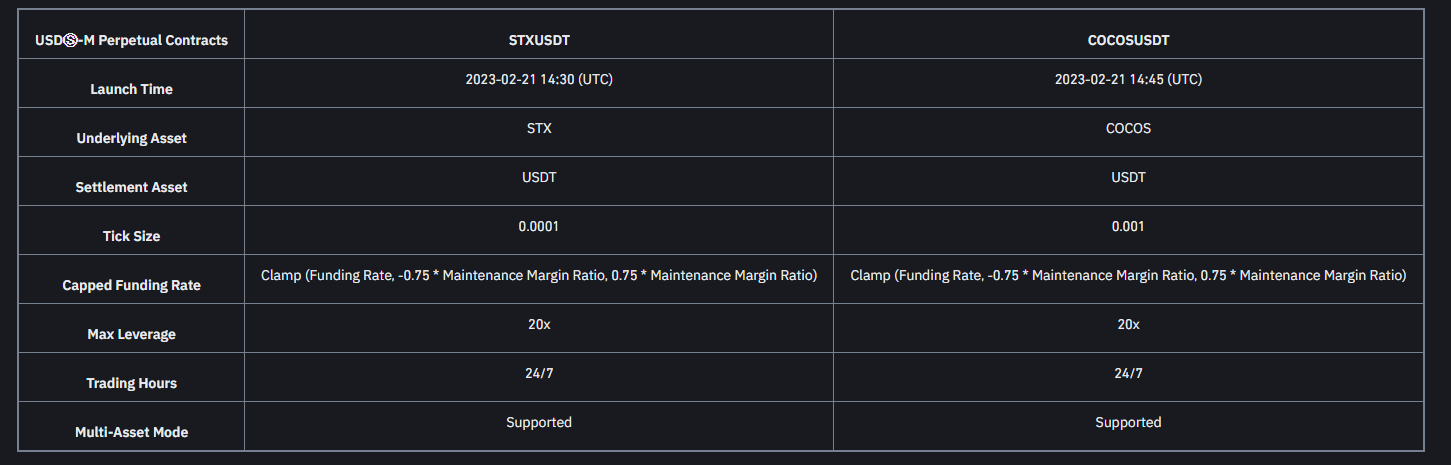Click the Tick Size row label

coord(131,236)
